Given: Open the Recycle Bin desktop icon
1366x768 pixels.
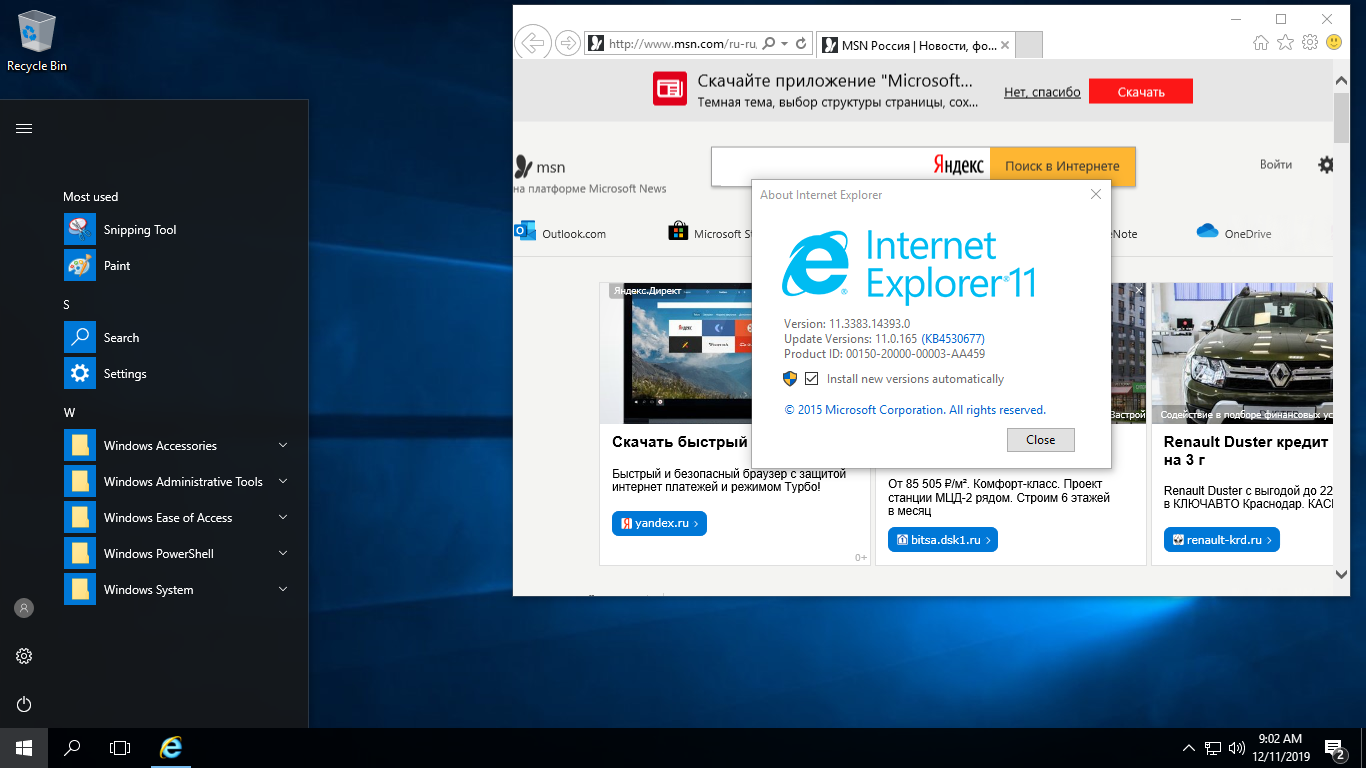Looking at the screenshot, I should [37, 41].
